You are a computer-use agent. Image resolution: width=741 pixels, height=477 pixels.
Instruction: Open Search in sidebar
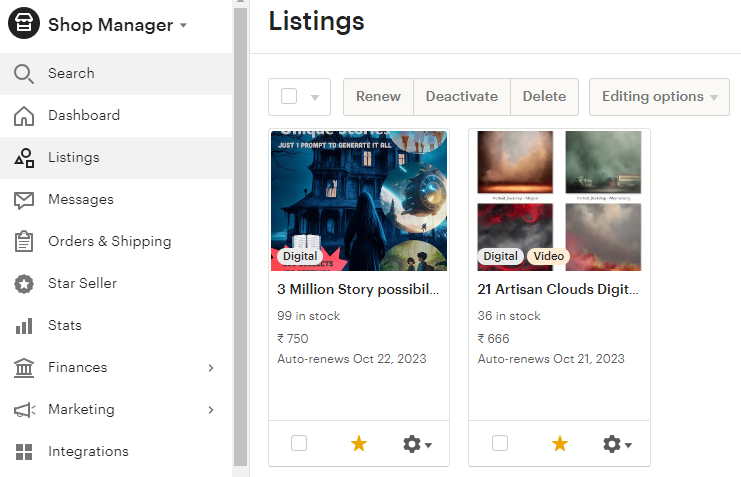click(x=116, y=74)
